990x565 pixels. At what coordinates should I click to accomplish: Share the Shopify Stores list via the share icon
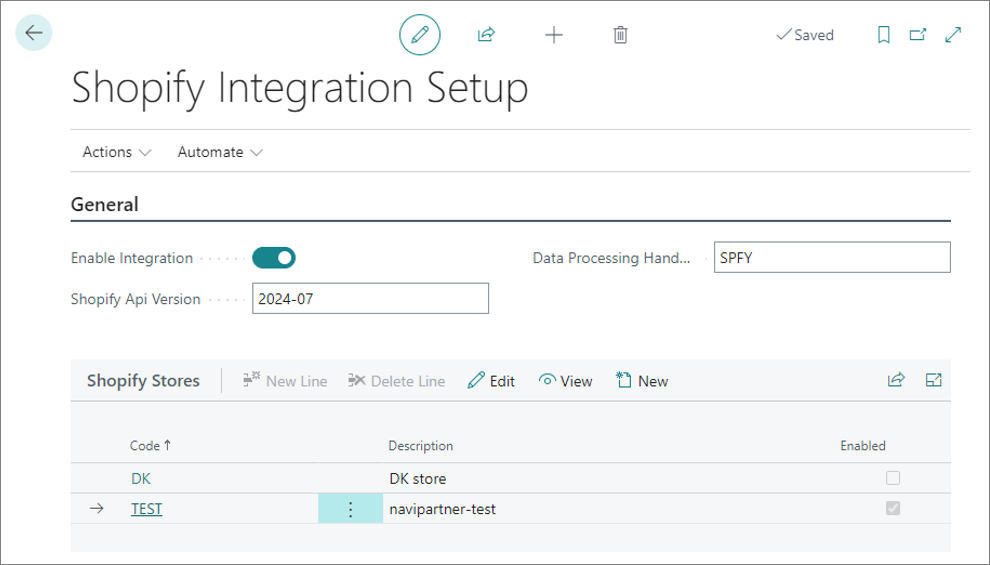[897, 380]
